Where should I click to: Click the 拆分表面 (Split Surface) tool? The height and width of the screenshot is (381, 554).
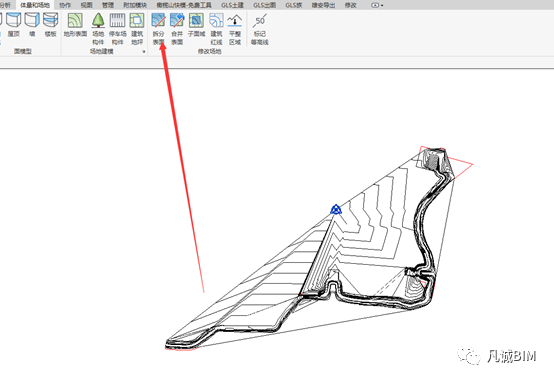click(x=158, y=28)
